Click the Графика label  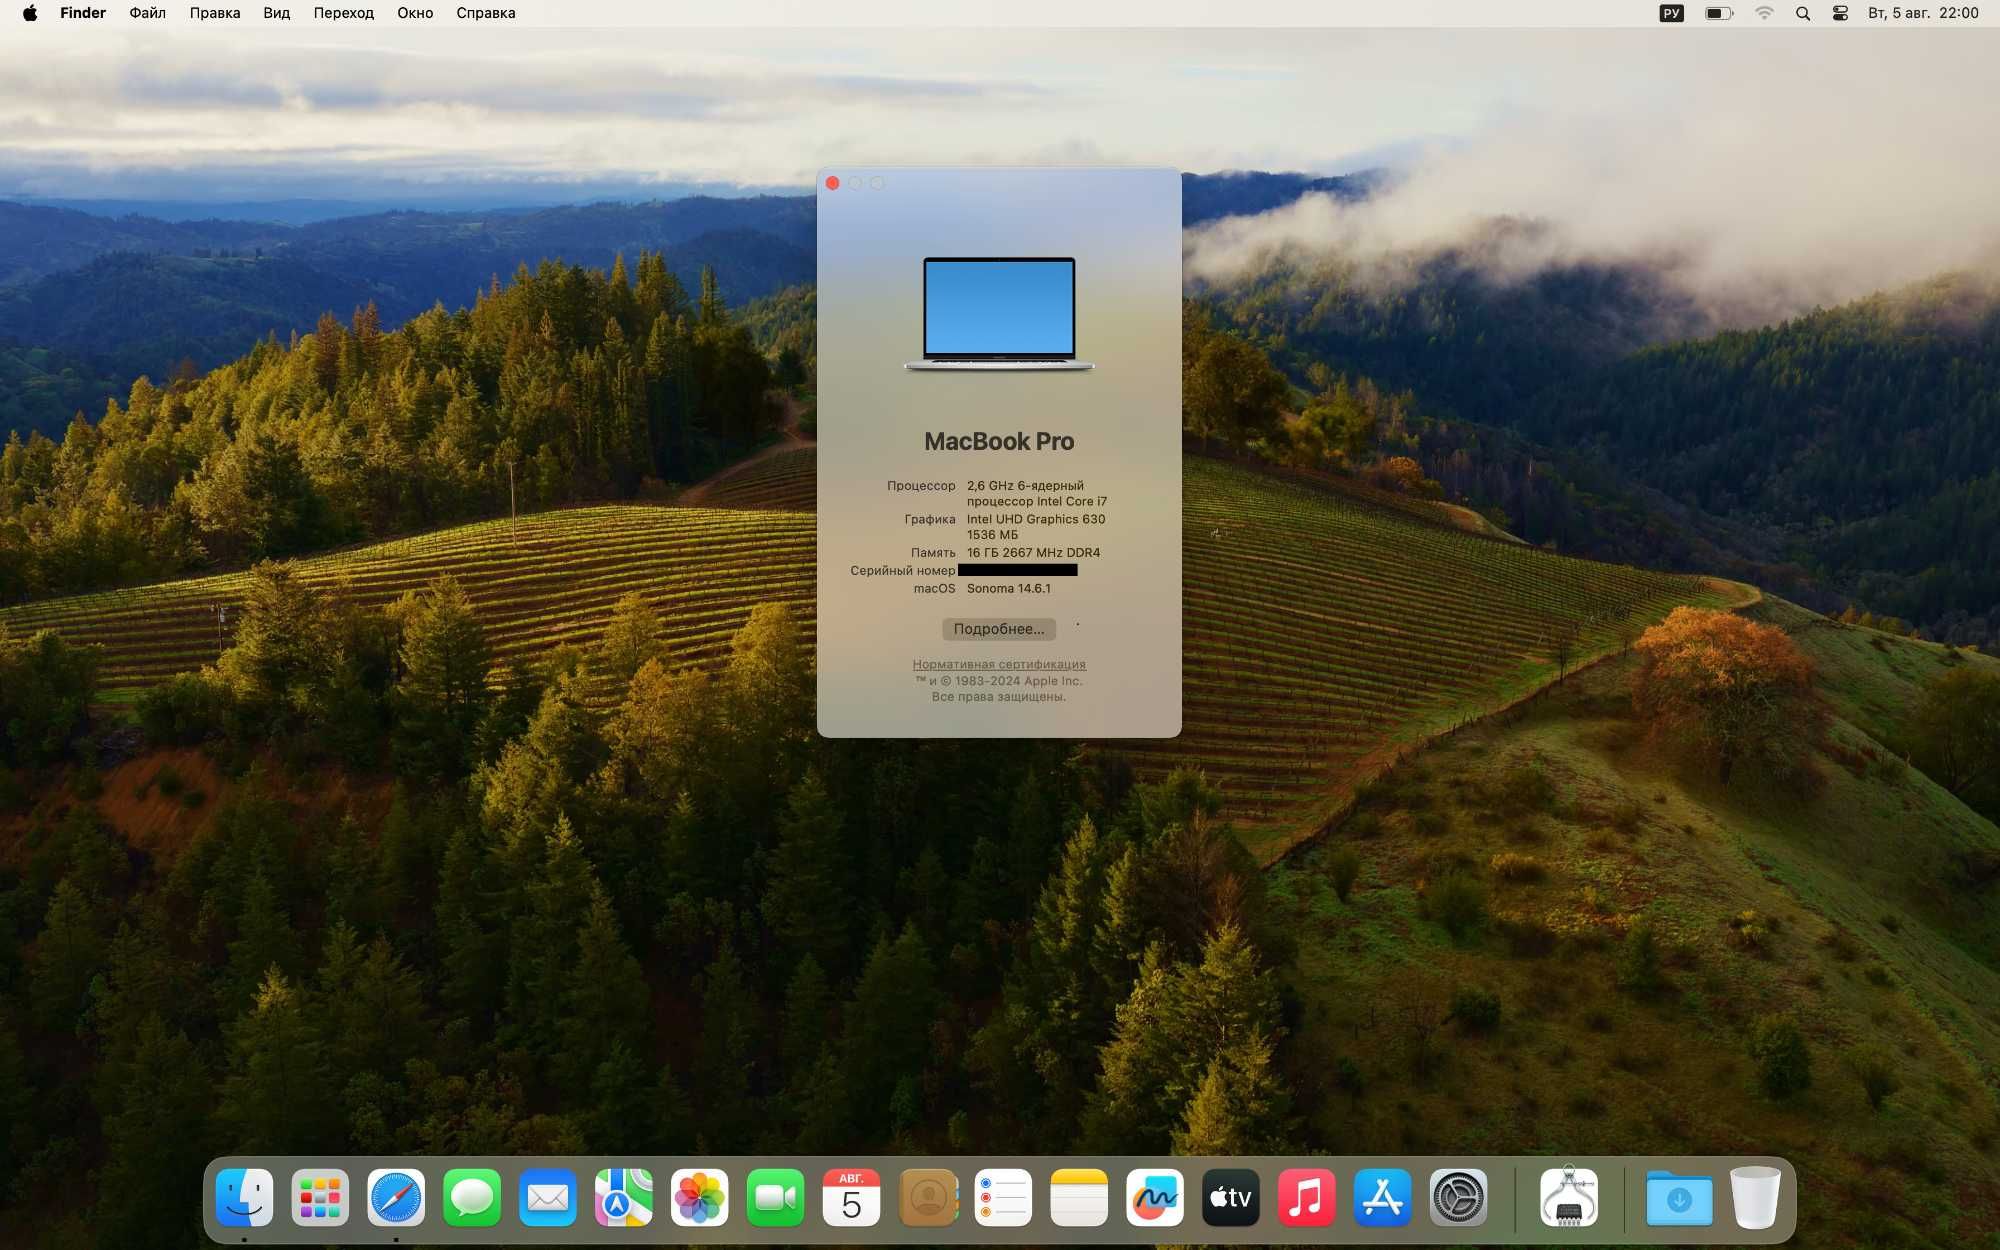point(930,519)
